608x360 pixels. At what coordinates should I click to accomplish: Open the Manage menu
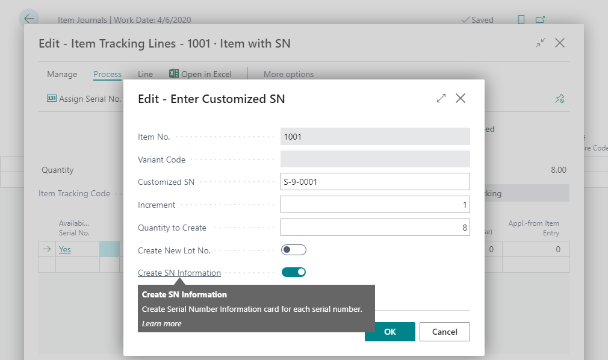[x=62, y=74]
